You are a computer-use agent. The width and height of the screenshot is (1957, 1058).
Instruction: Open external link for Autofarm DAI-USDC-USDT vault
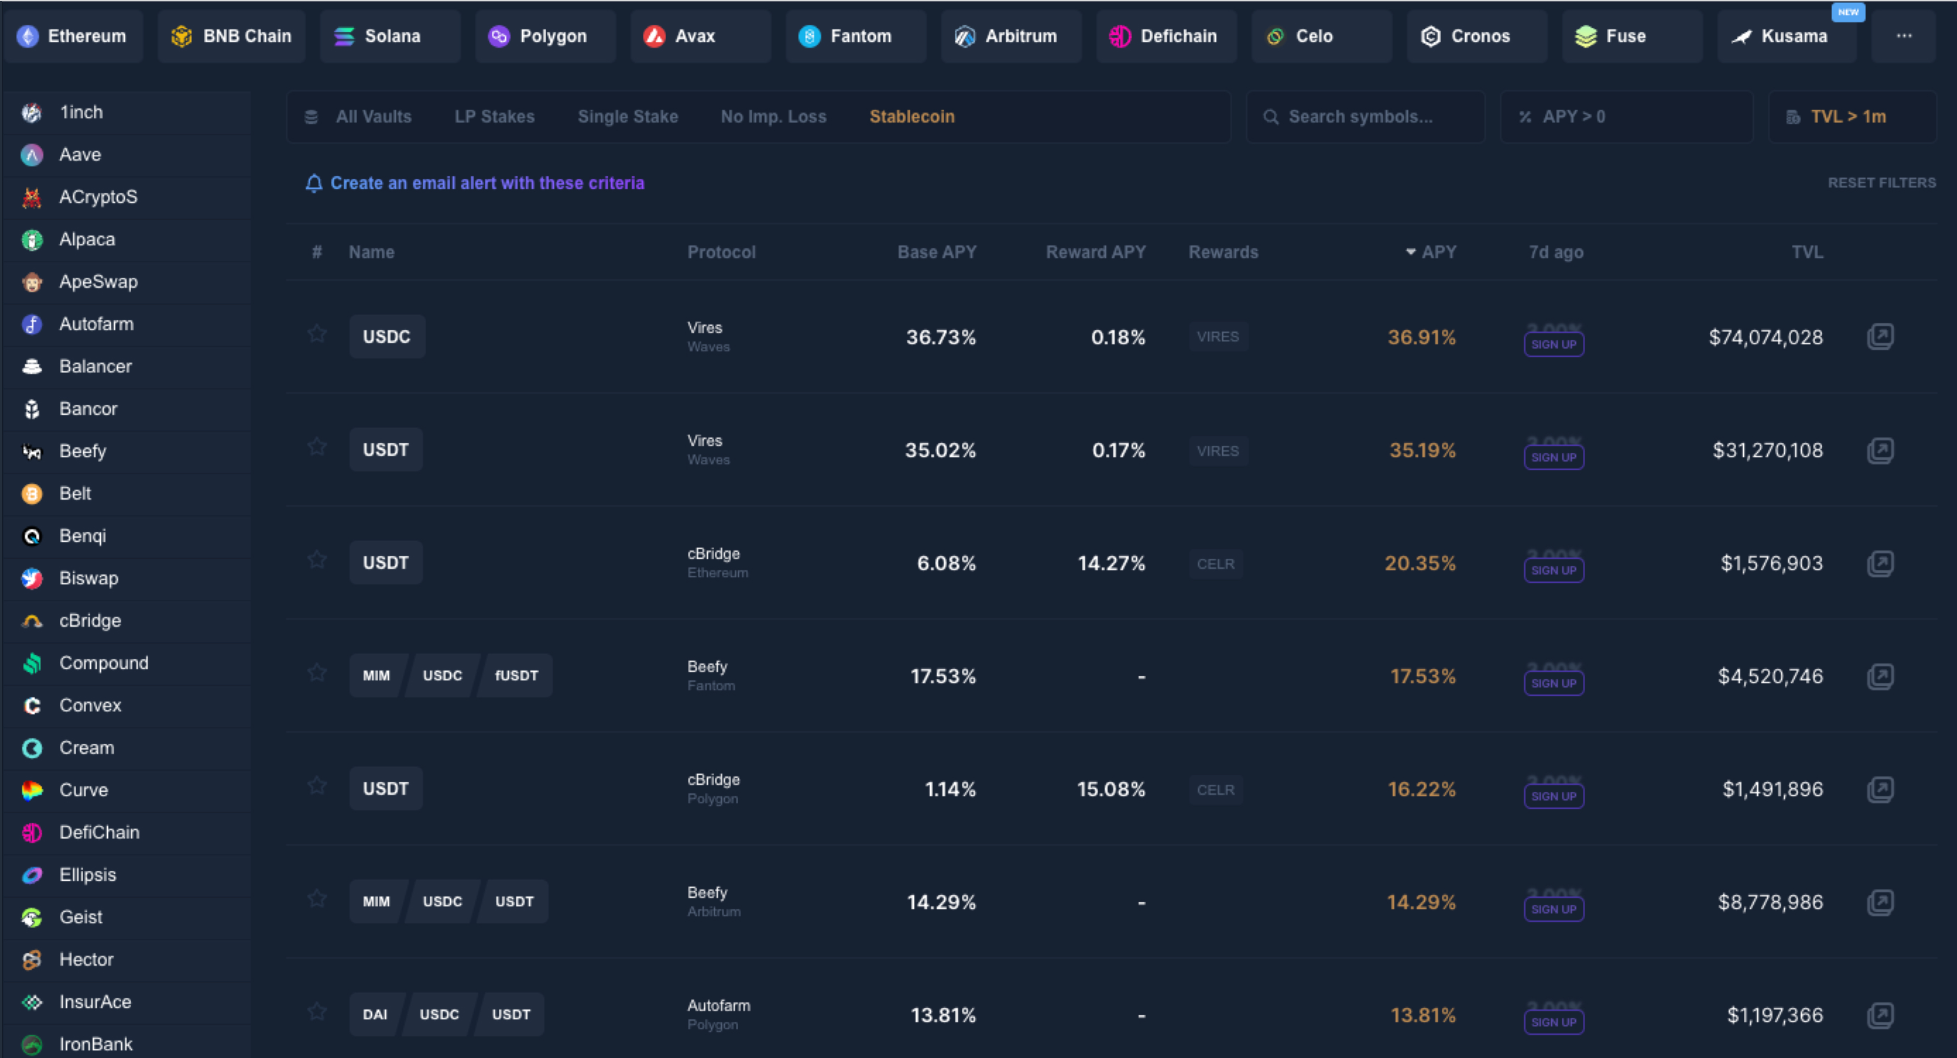click(x=1880, y=1015)
